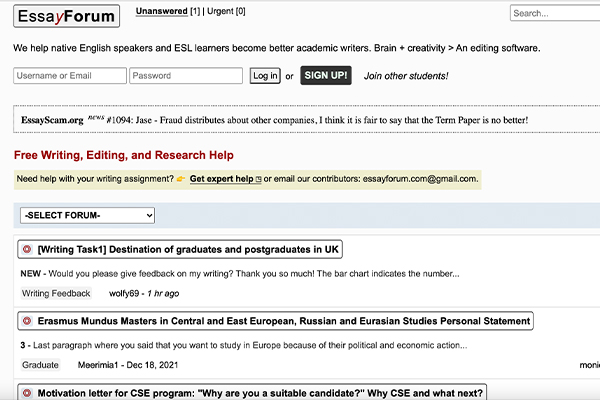Visit the EssayScam.org link
The width and height of the screenshot is (600, 400).
point(52,120)
